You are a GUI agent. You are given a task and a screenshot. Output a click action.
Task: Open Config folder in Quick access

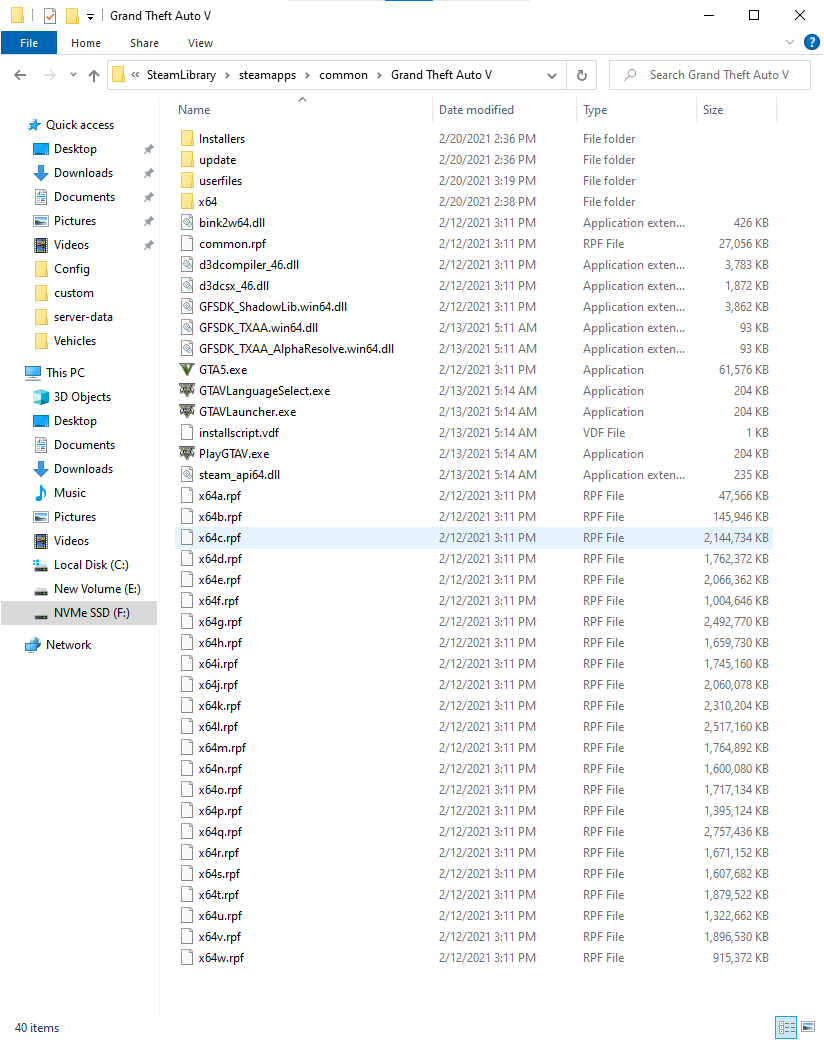(x=62, y=269)
